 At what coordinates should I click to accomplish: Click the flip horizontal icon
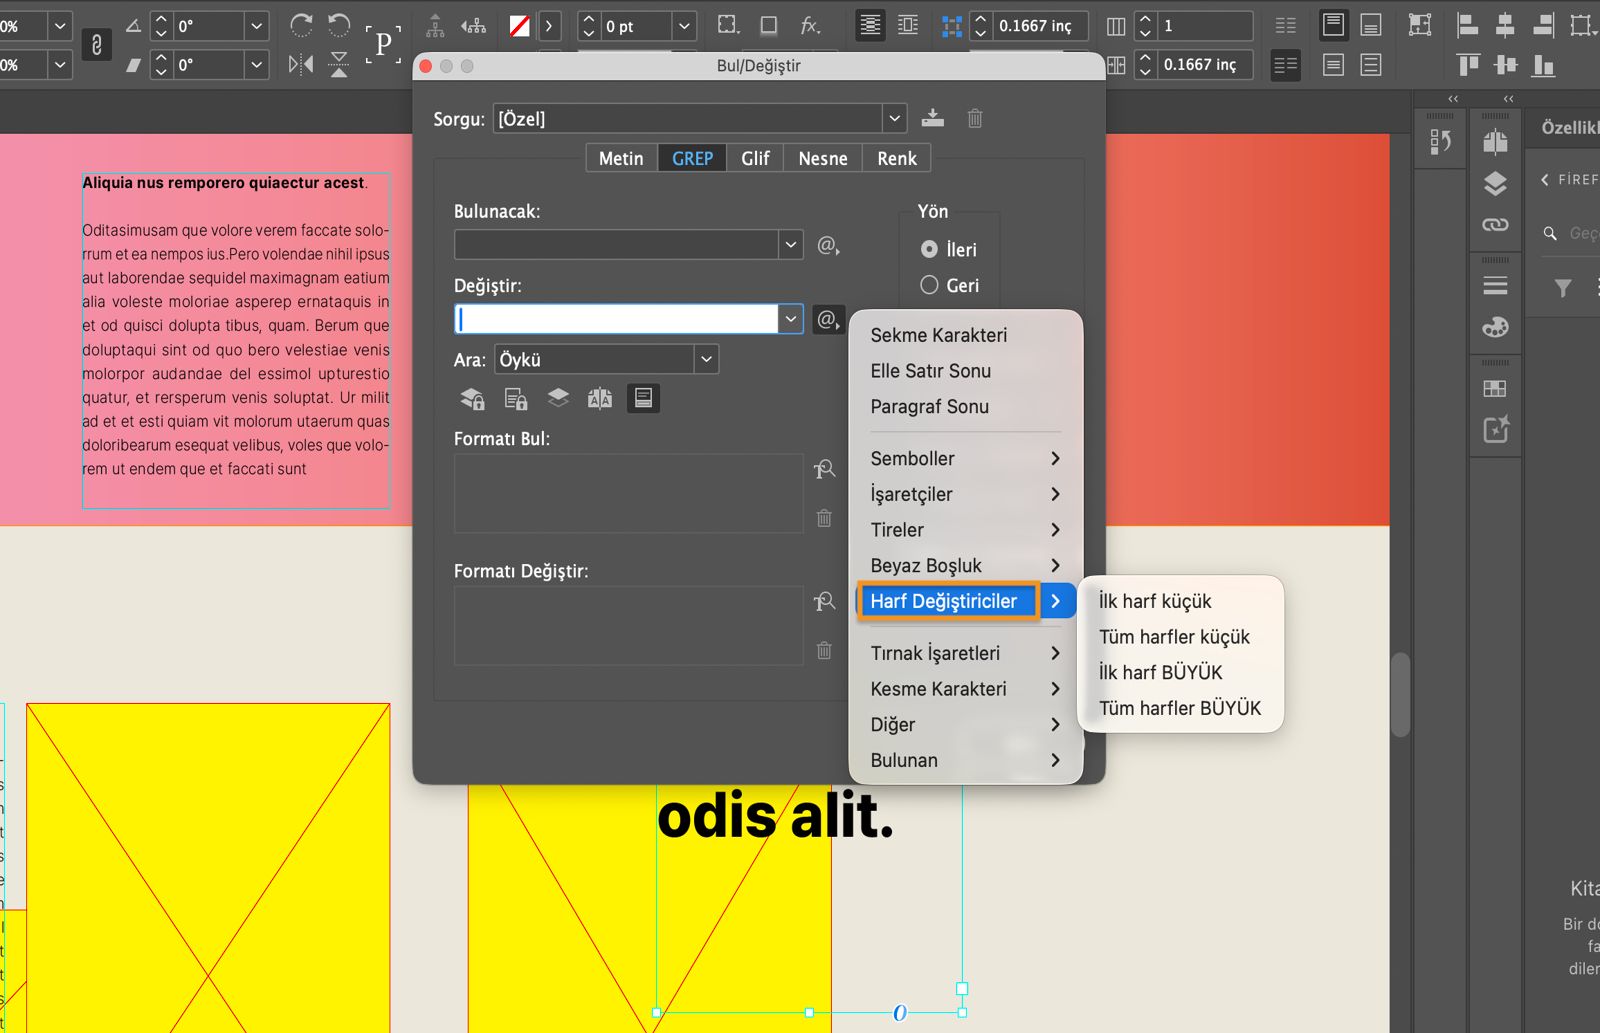[x=301, y=65]
